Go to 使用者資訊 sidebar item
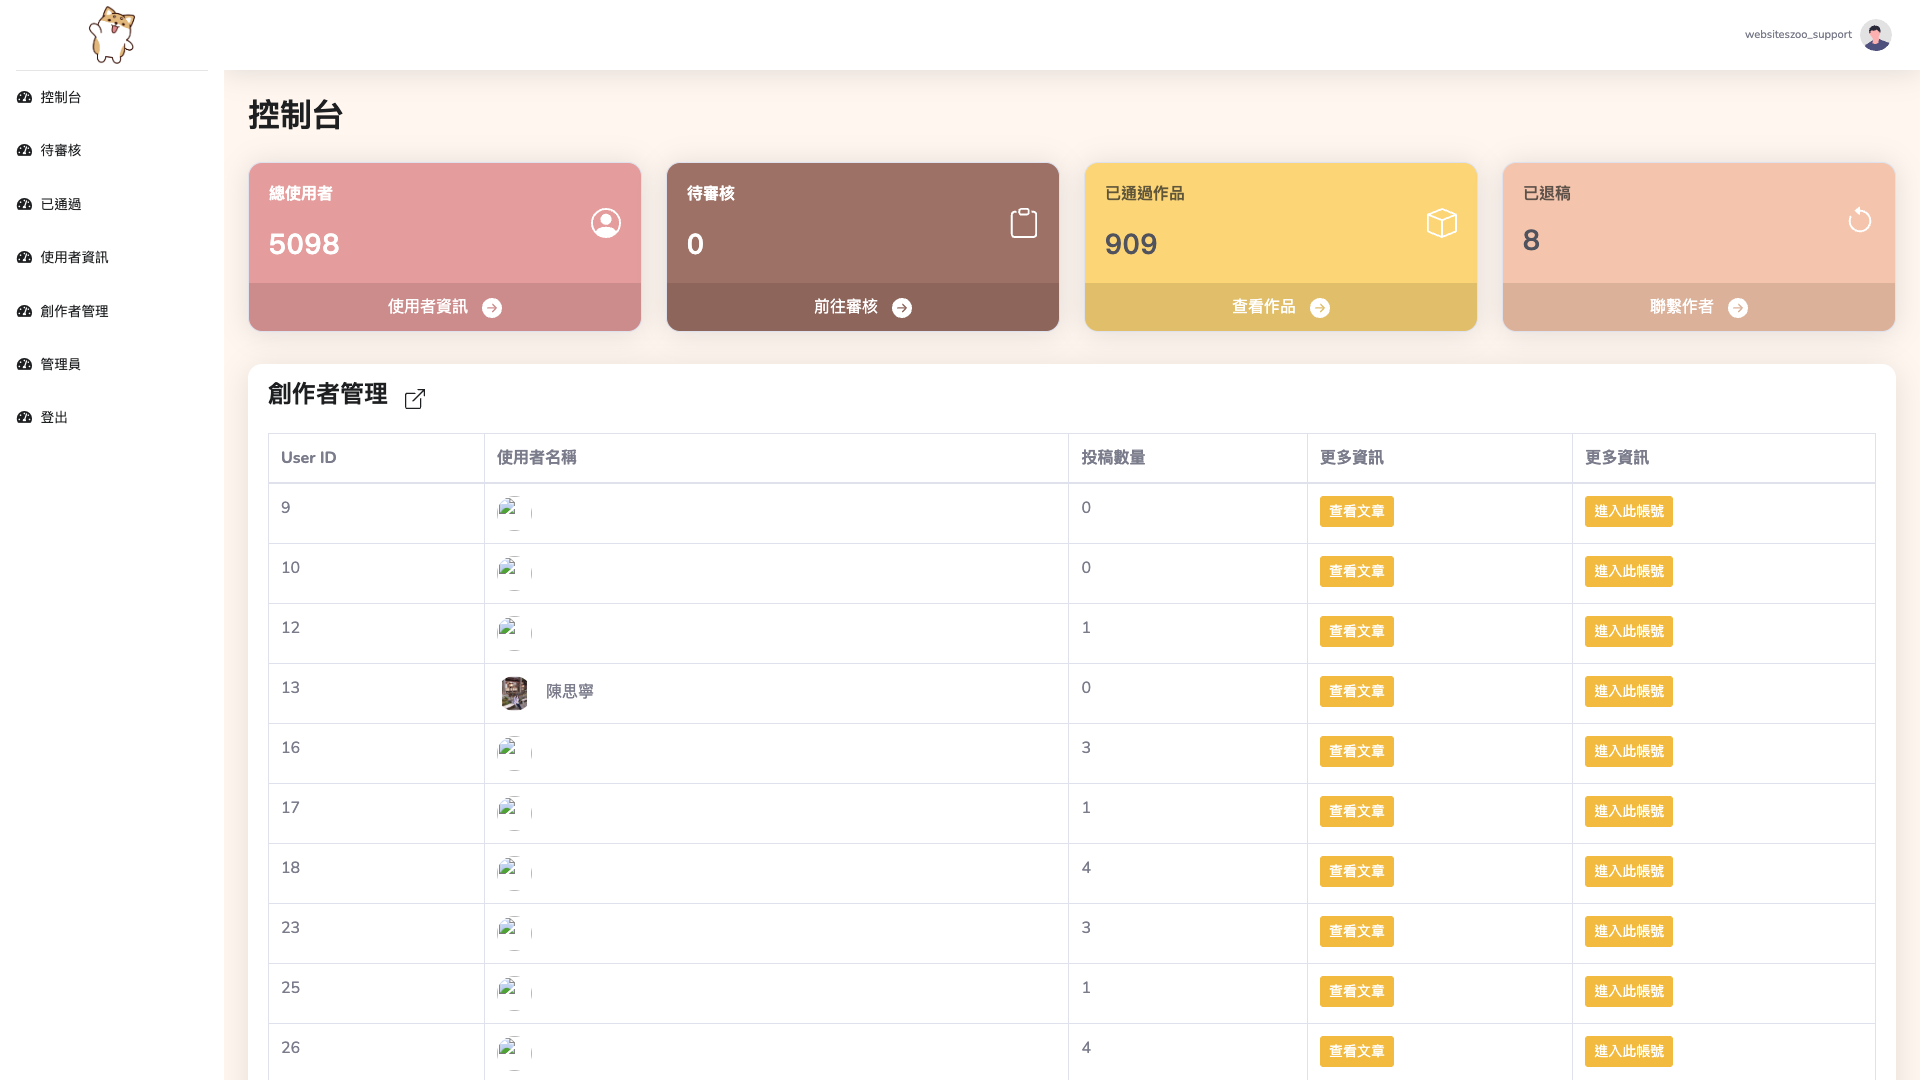 click(x=74, y=258)
